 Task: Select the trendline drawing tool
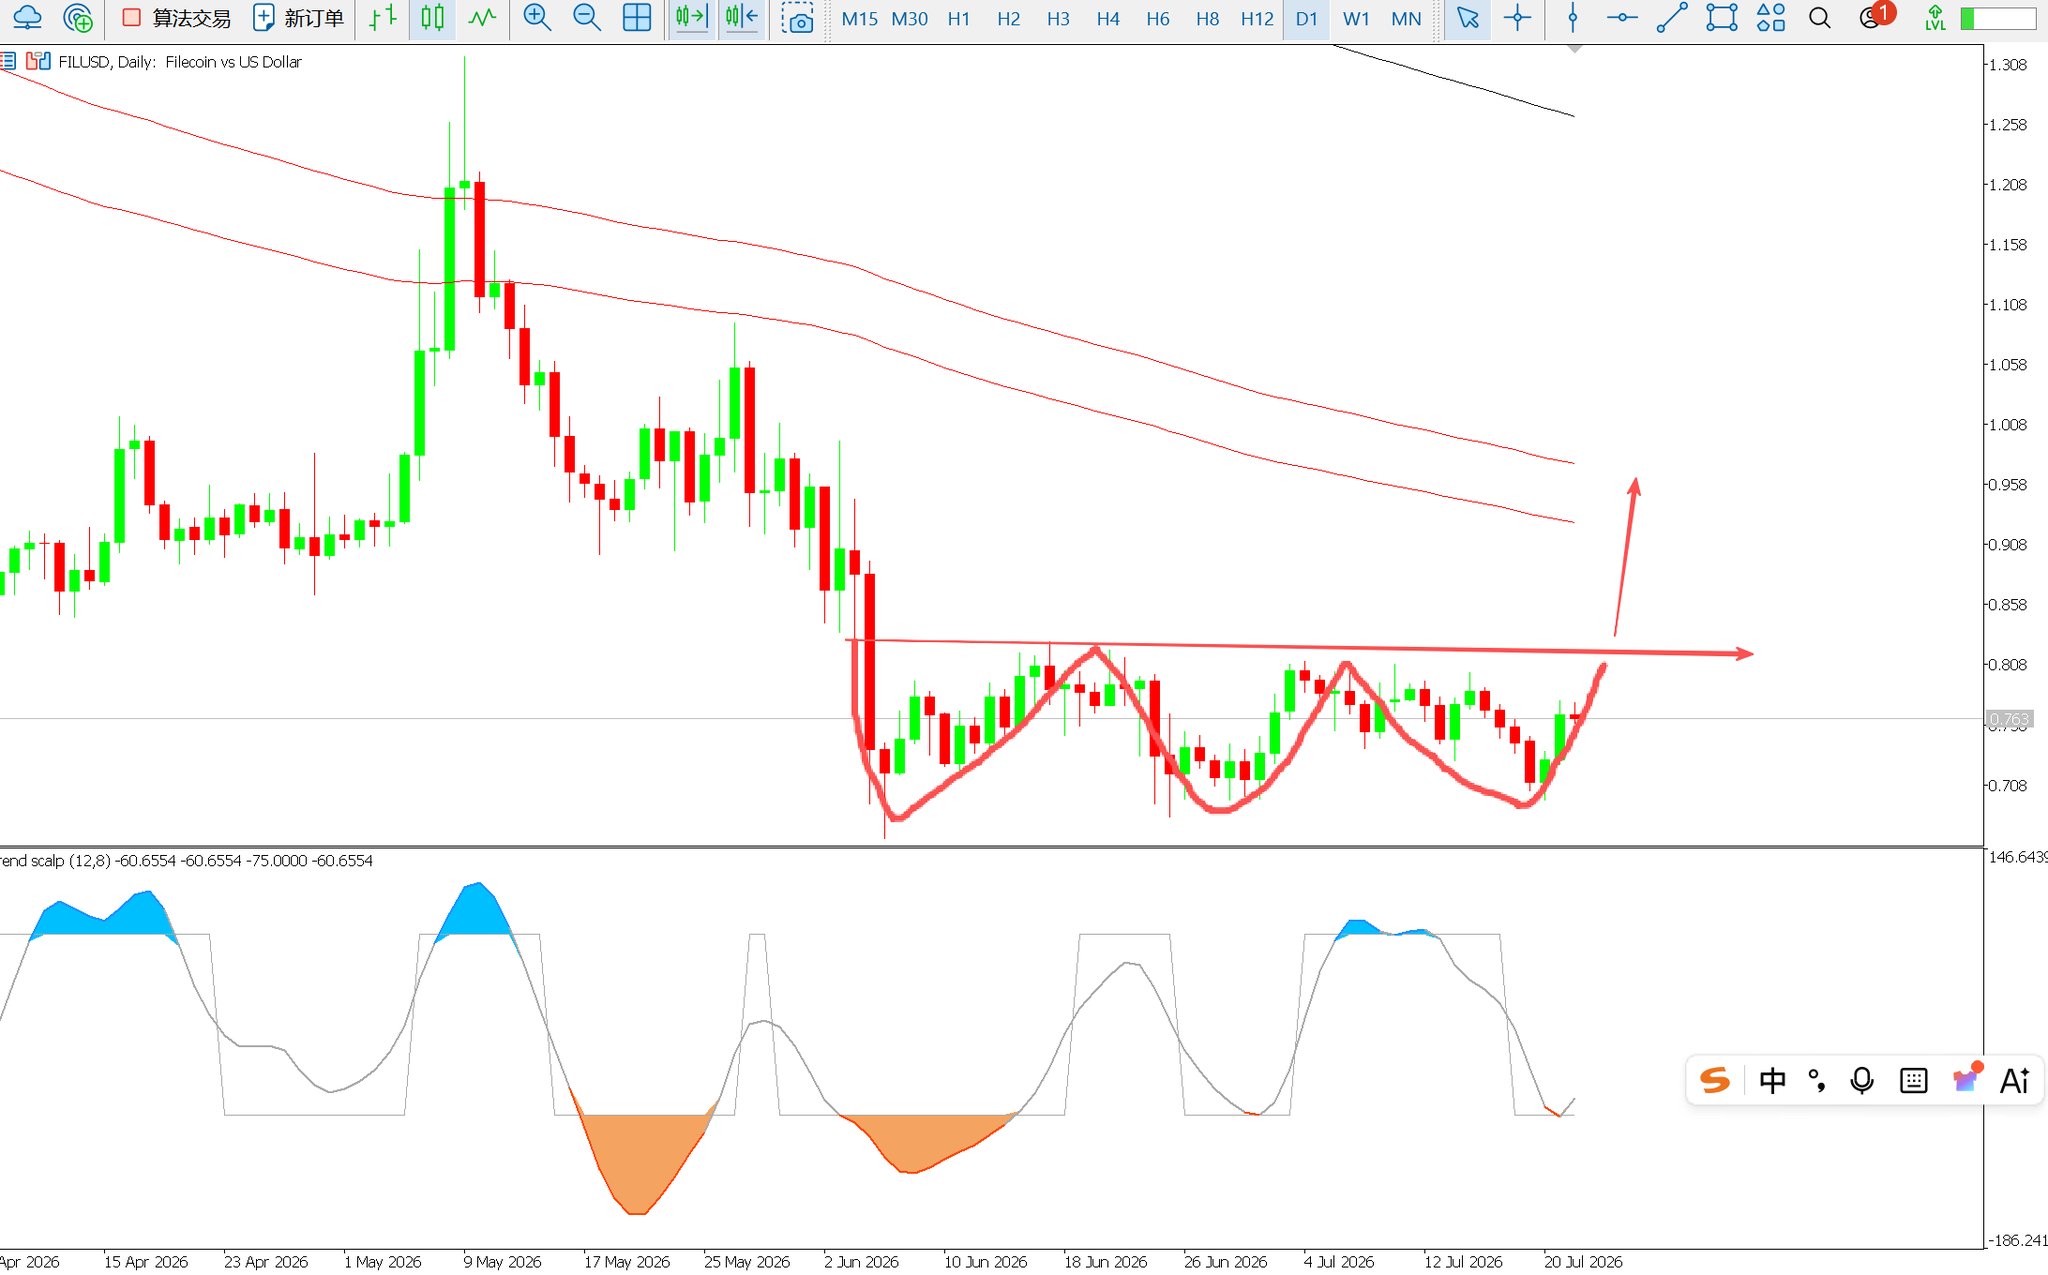(1672, 18)
